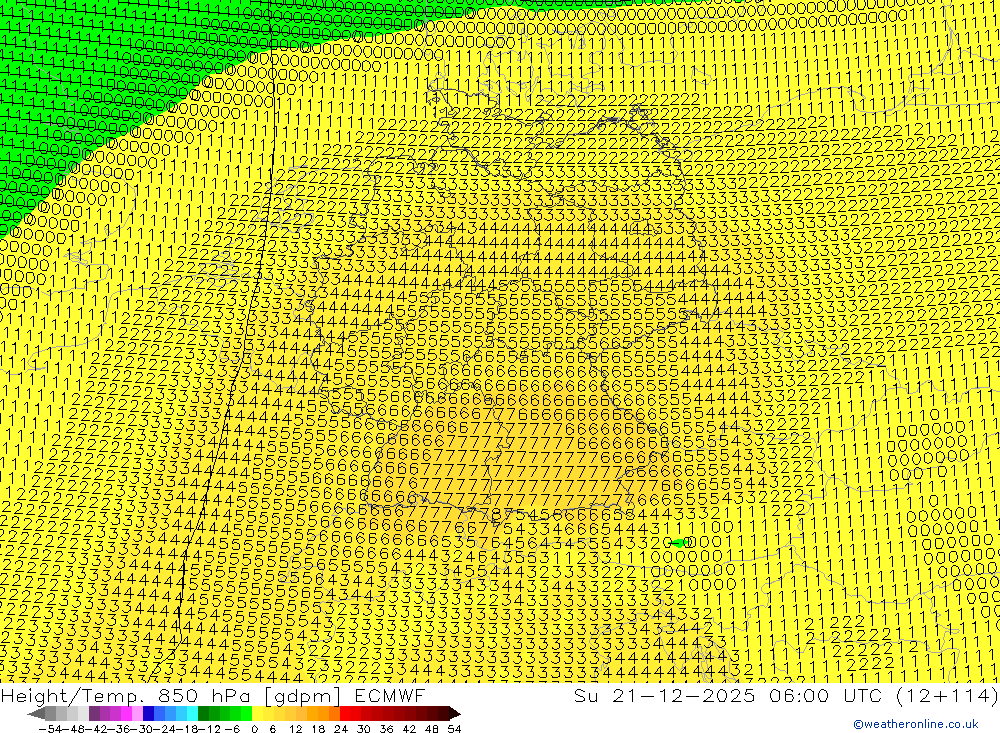Pick the bright red legend swatch above 24
The height and width of the screenshot is (733, 1000).
coord(345,713)
